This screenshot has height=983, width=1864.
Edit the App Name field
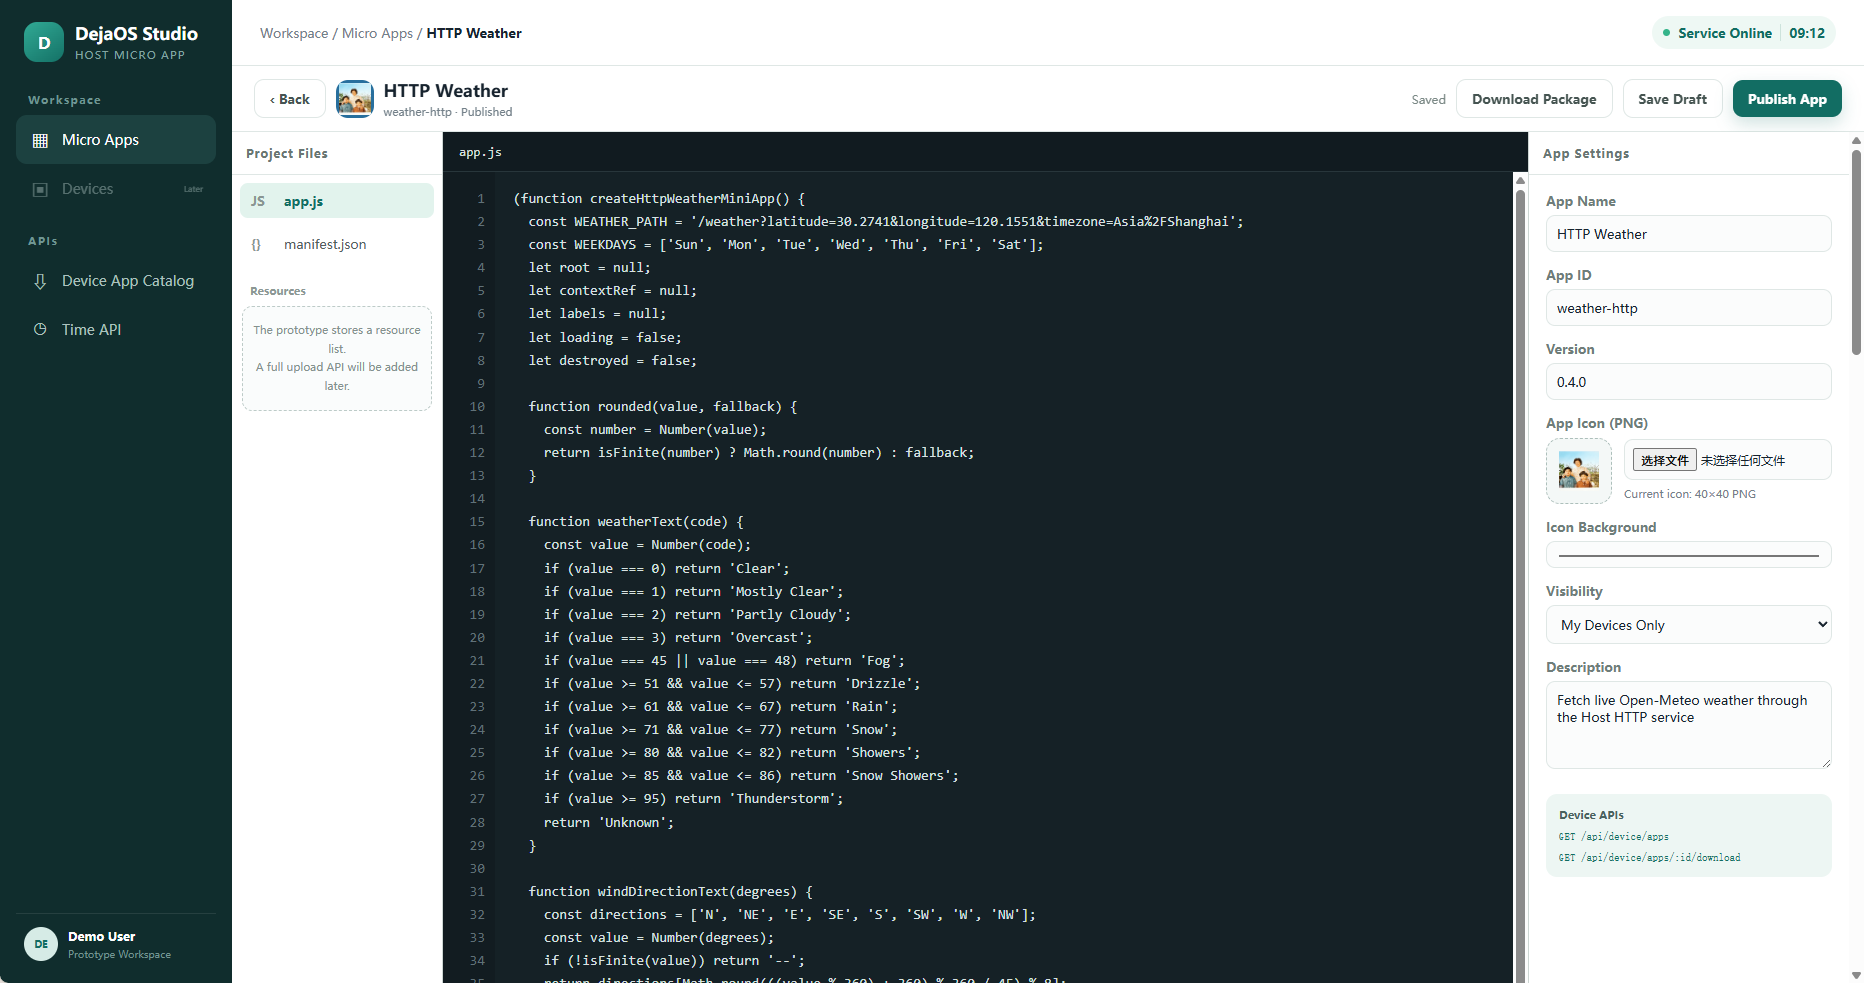click(1688, 234)
